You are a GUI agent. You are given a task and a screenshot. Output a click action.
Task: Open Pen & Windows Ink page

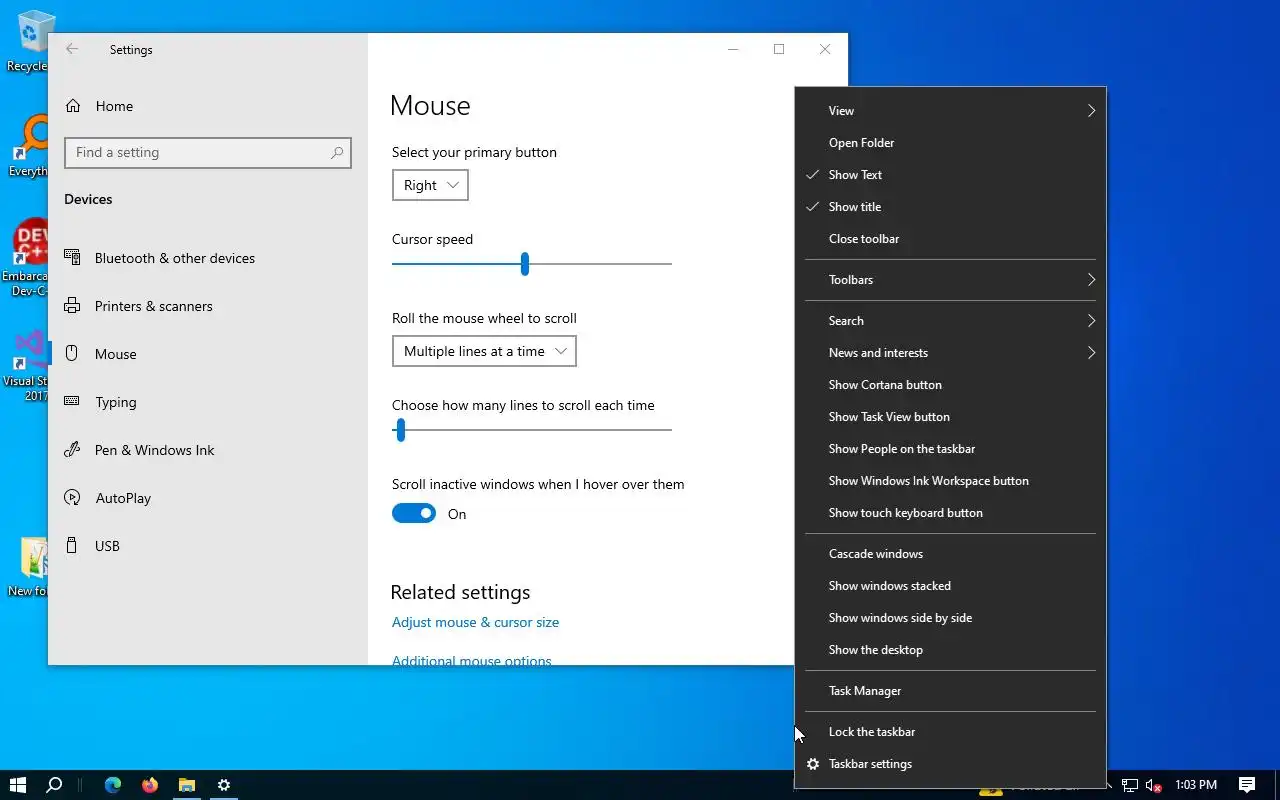click(208, 450)
